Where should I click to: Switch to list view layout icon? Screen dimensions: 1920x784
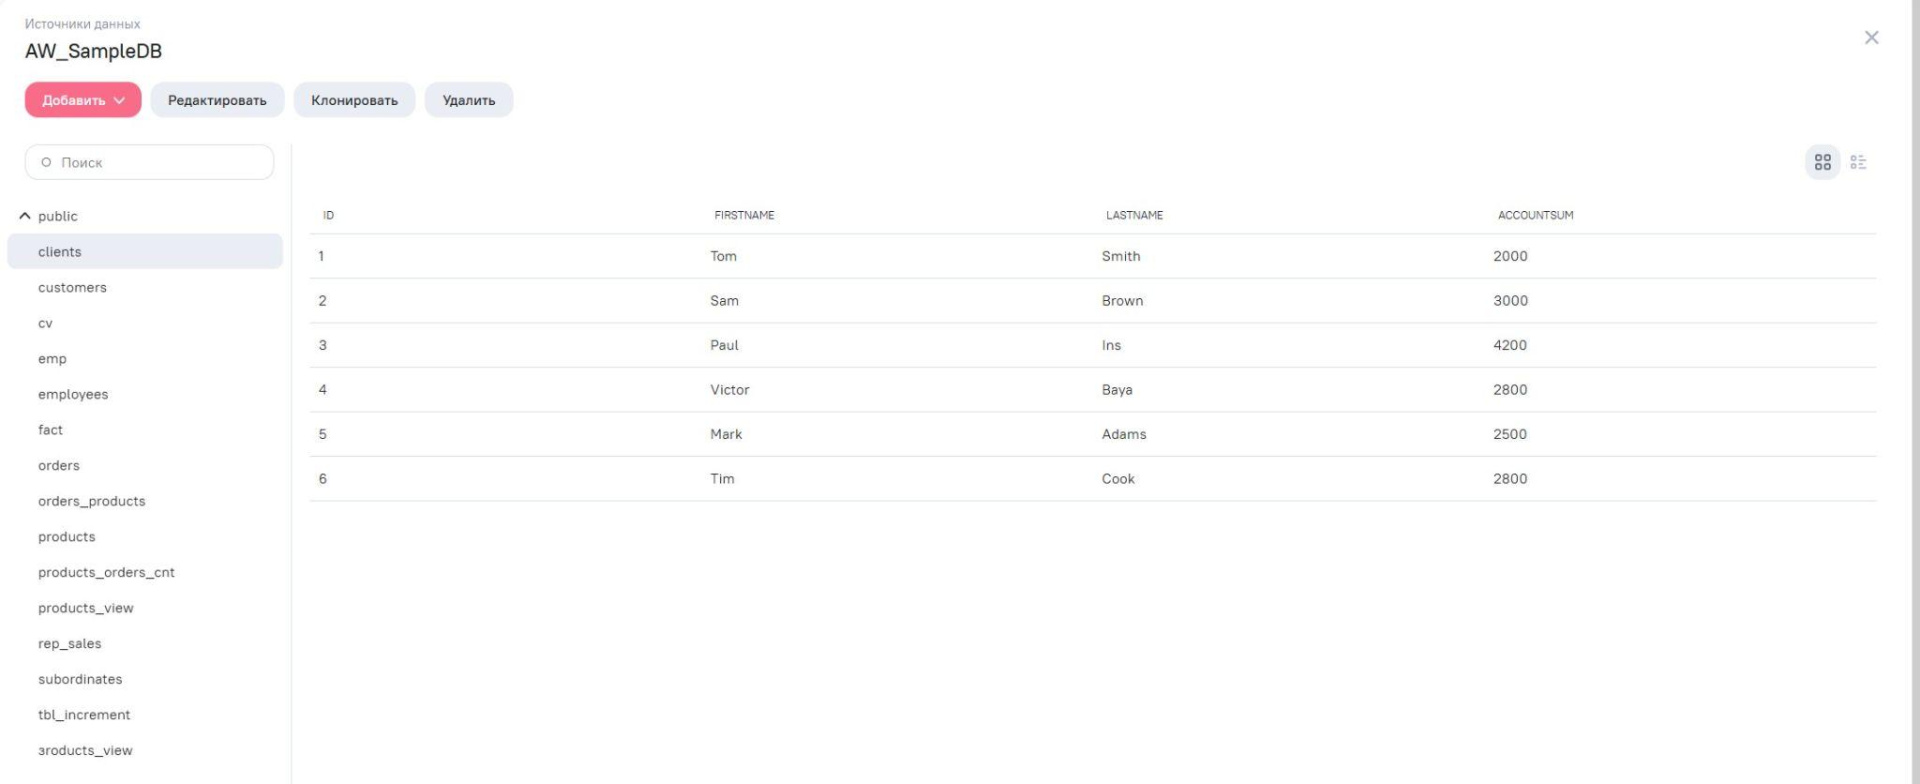(x=1858, y=162)
